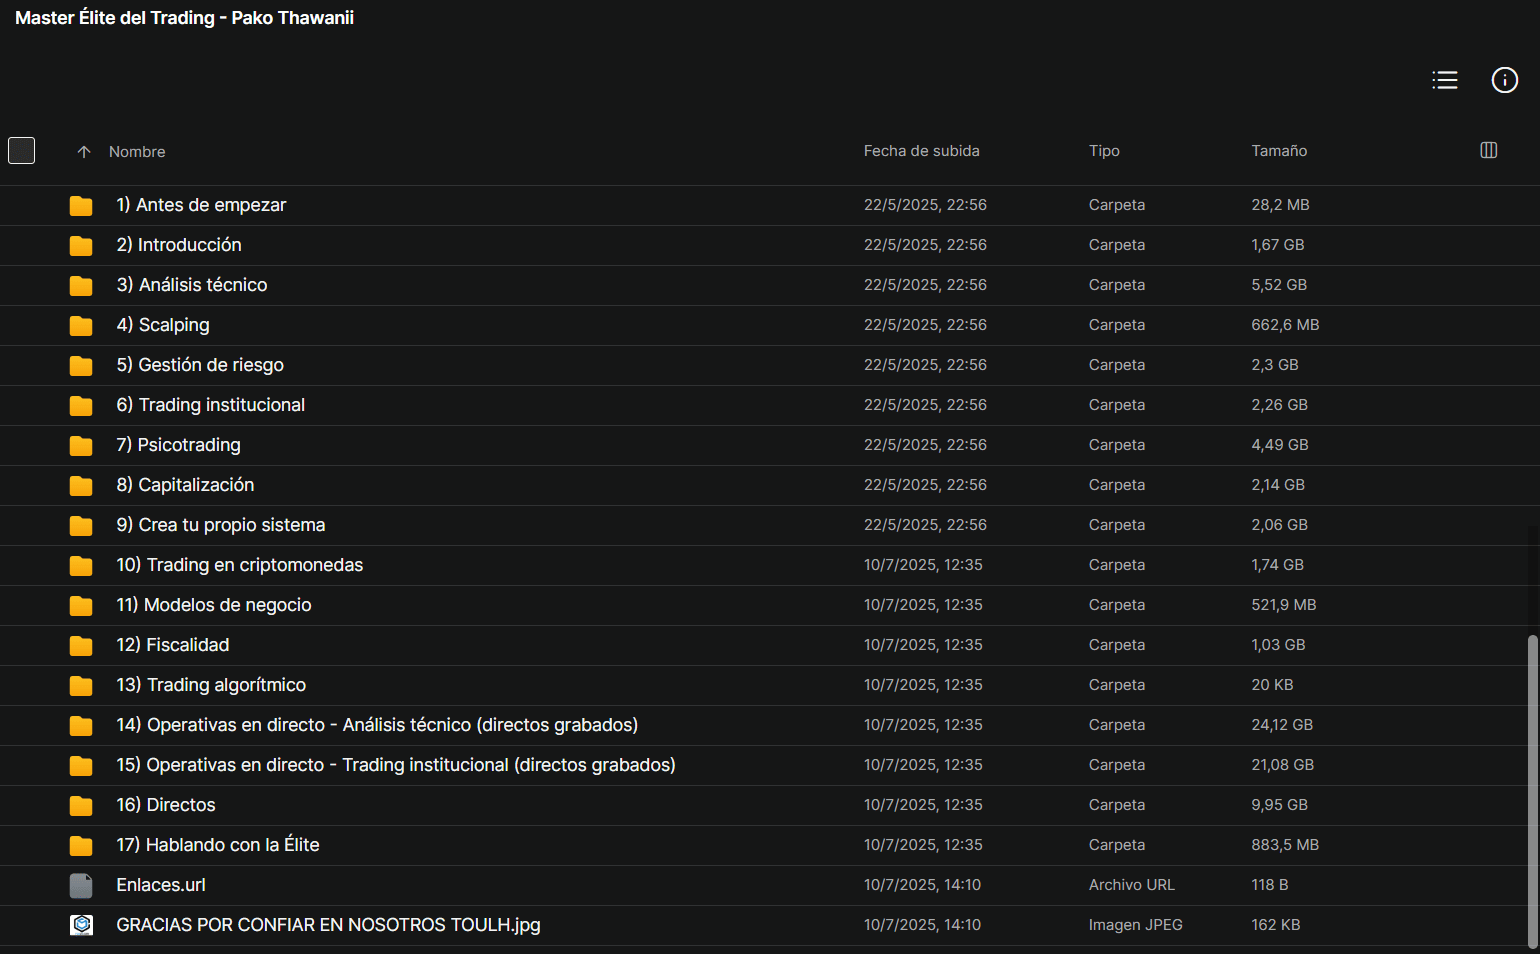Select '3) Análisis técnico' folder name
This screenshot has width=1540, height=954.
tap(192, 285)
